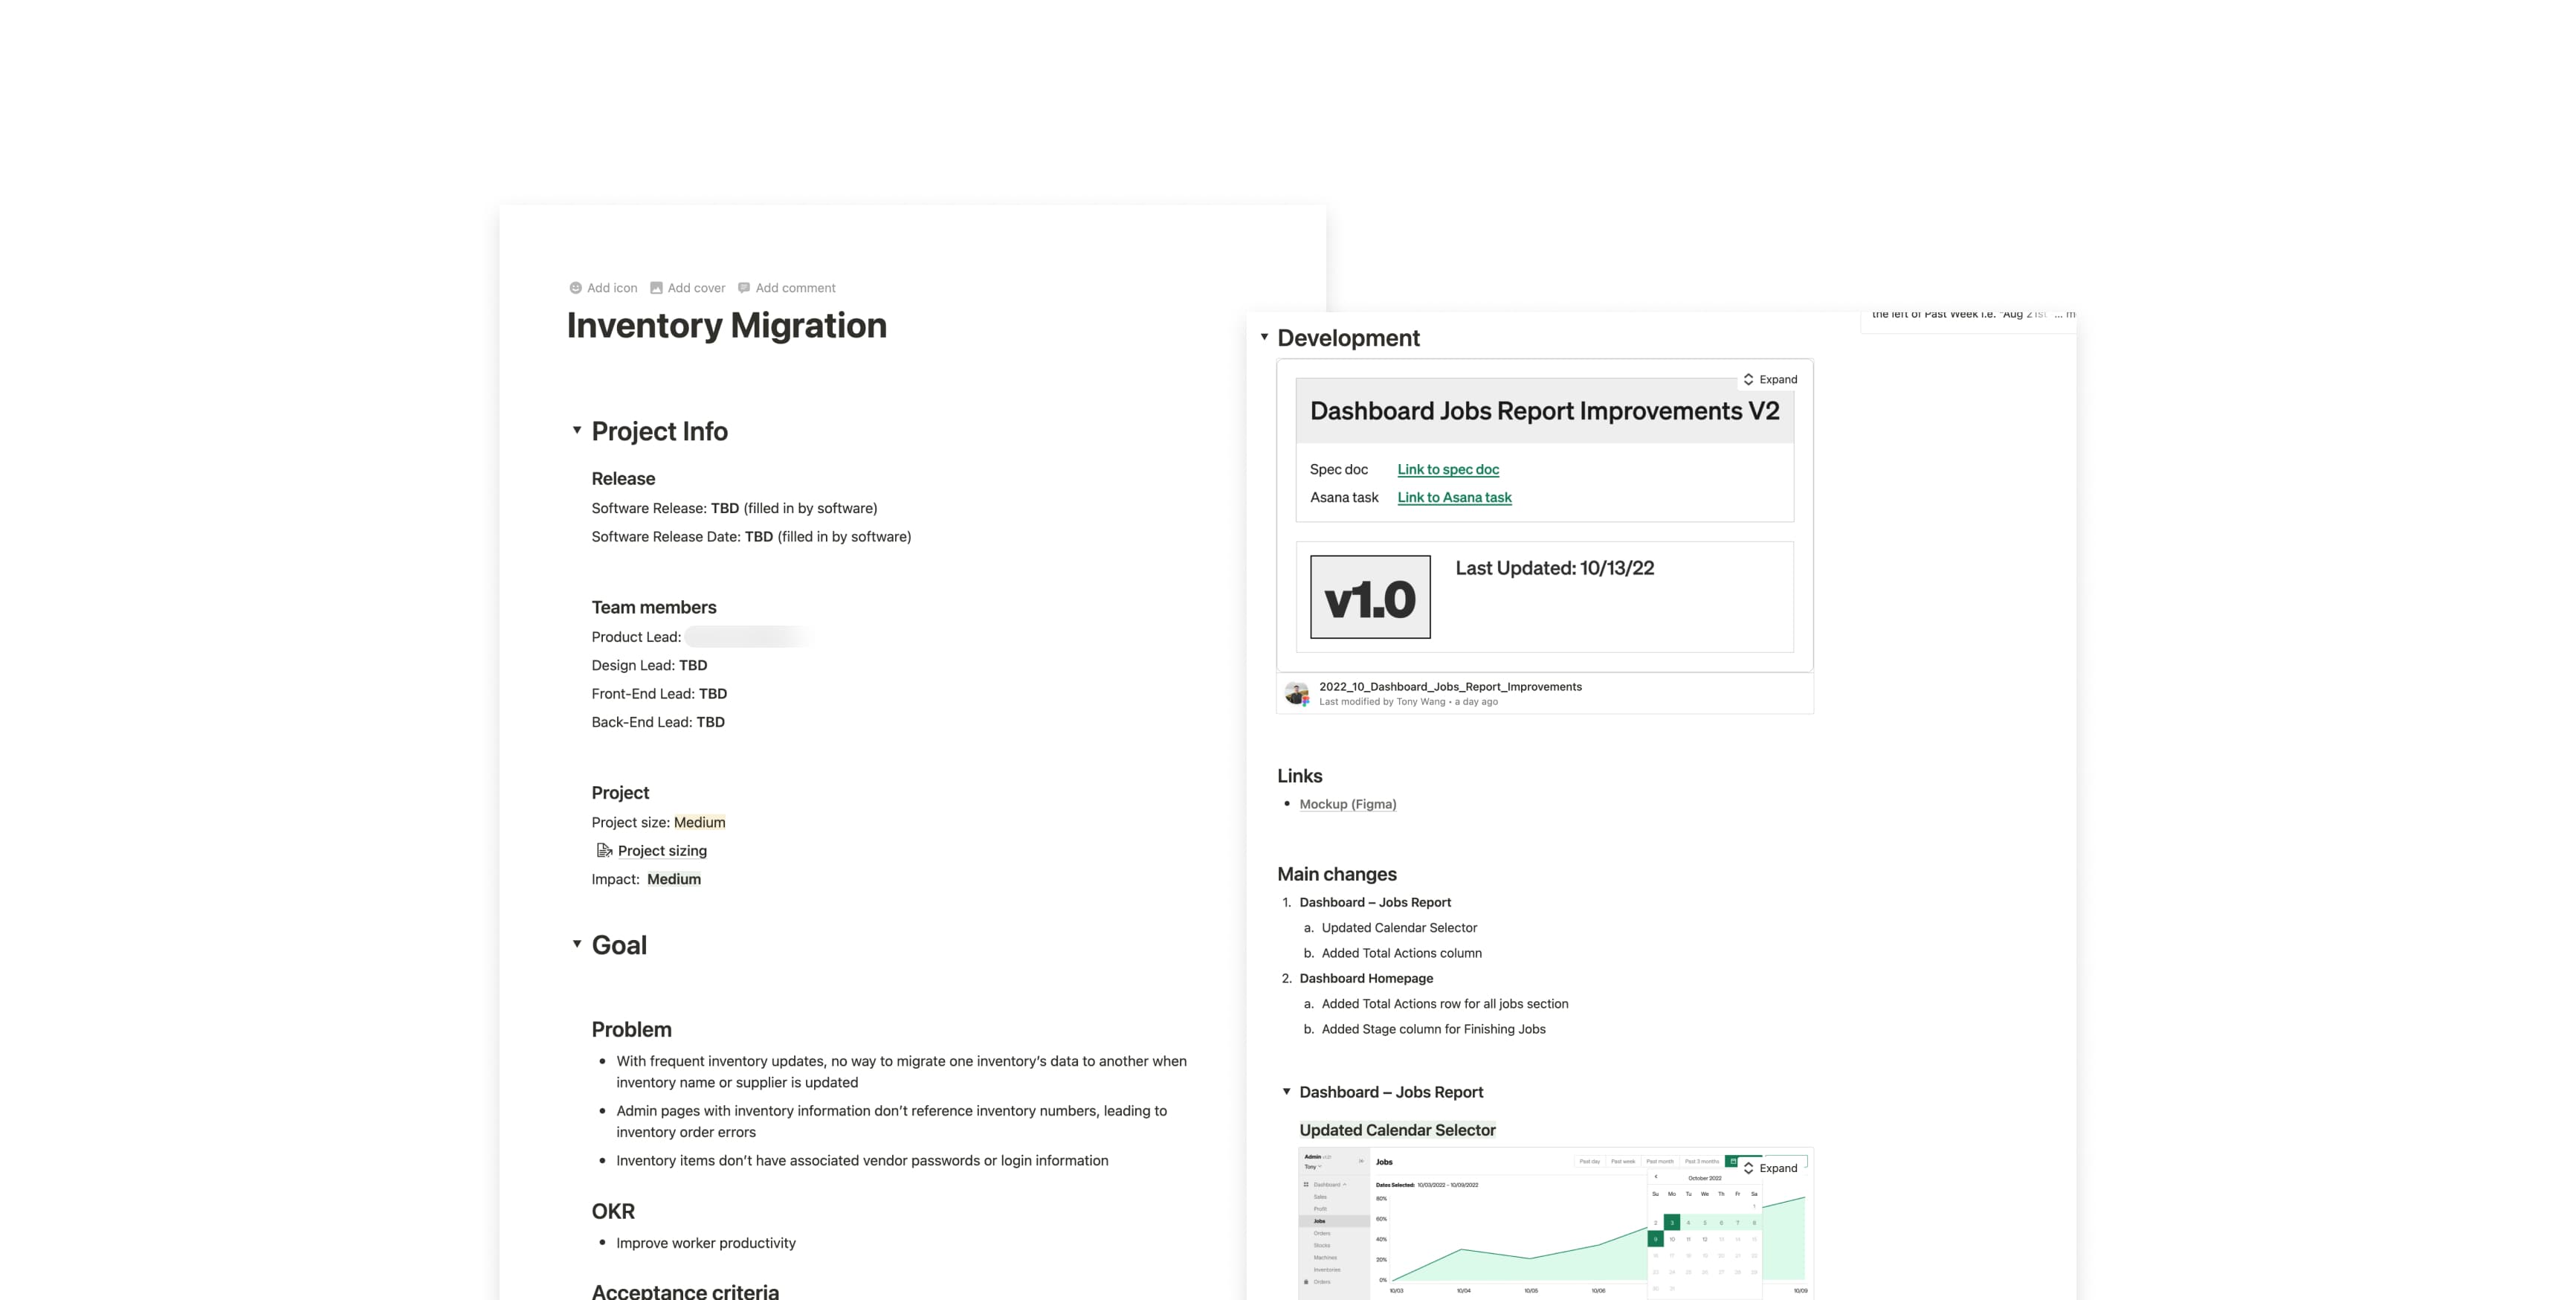Collapse the Development section
The width and height of the screenshot is (2576, 1300).
tap(1264, 337)
